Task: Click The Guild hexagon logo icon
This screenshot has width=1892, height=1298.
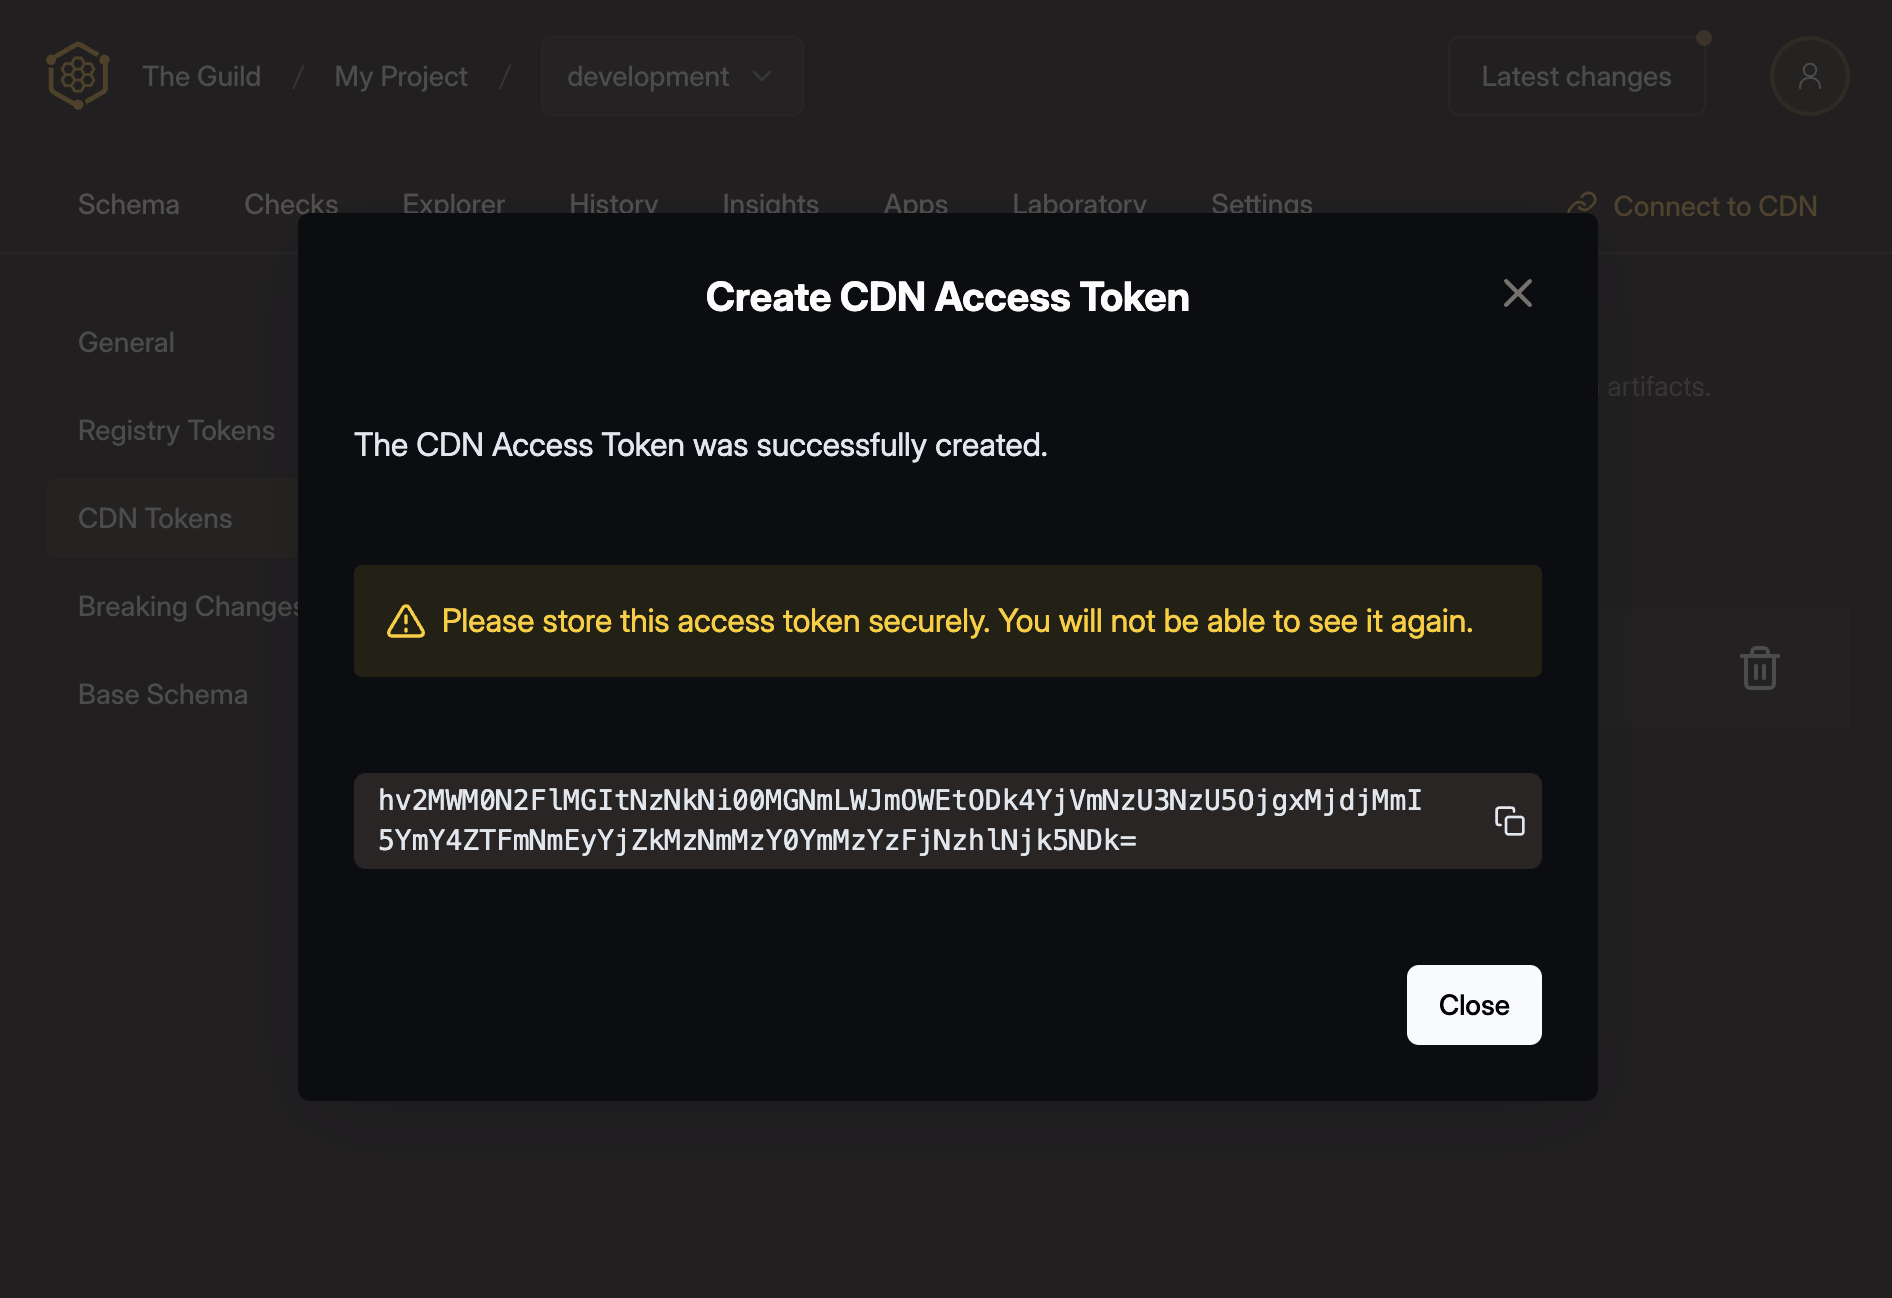Action: (76, 75)
